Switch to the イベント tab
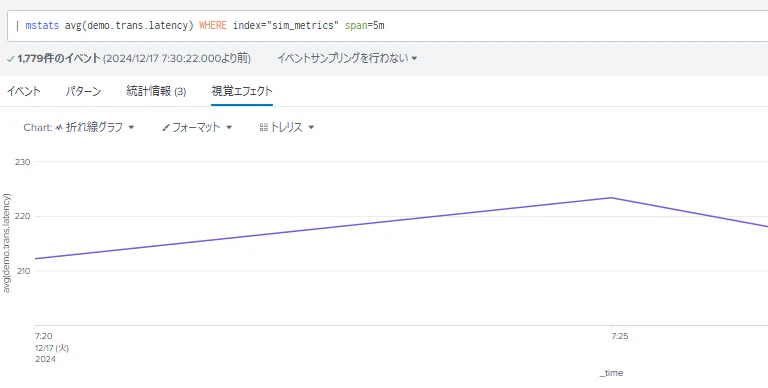 24,91
